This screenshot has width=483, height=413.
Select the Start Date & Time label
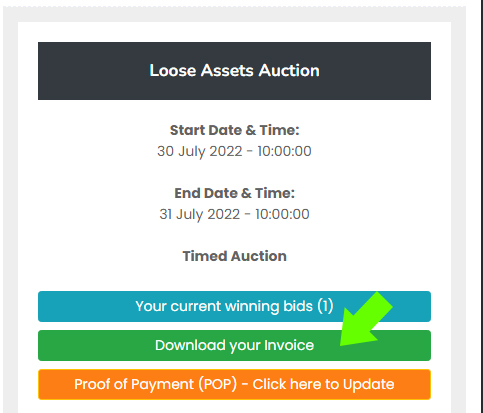(x=235, y=130)
